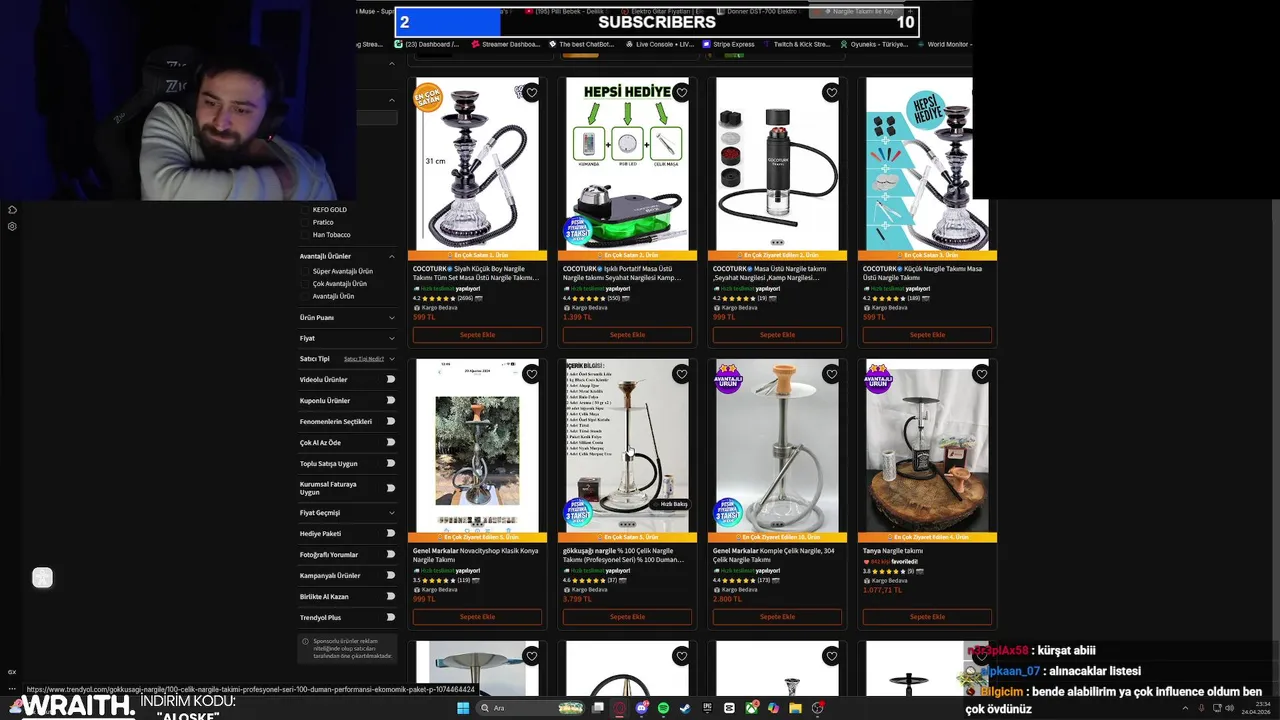1280x720 pixels.
Task: Open Live Console bookmark
Action: point(658,44)
